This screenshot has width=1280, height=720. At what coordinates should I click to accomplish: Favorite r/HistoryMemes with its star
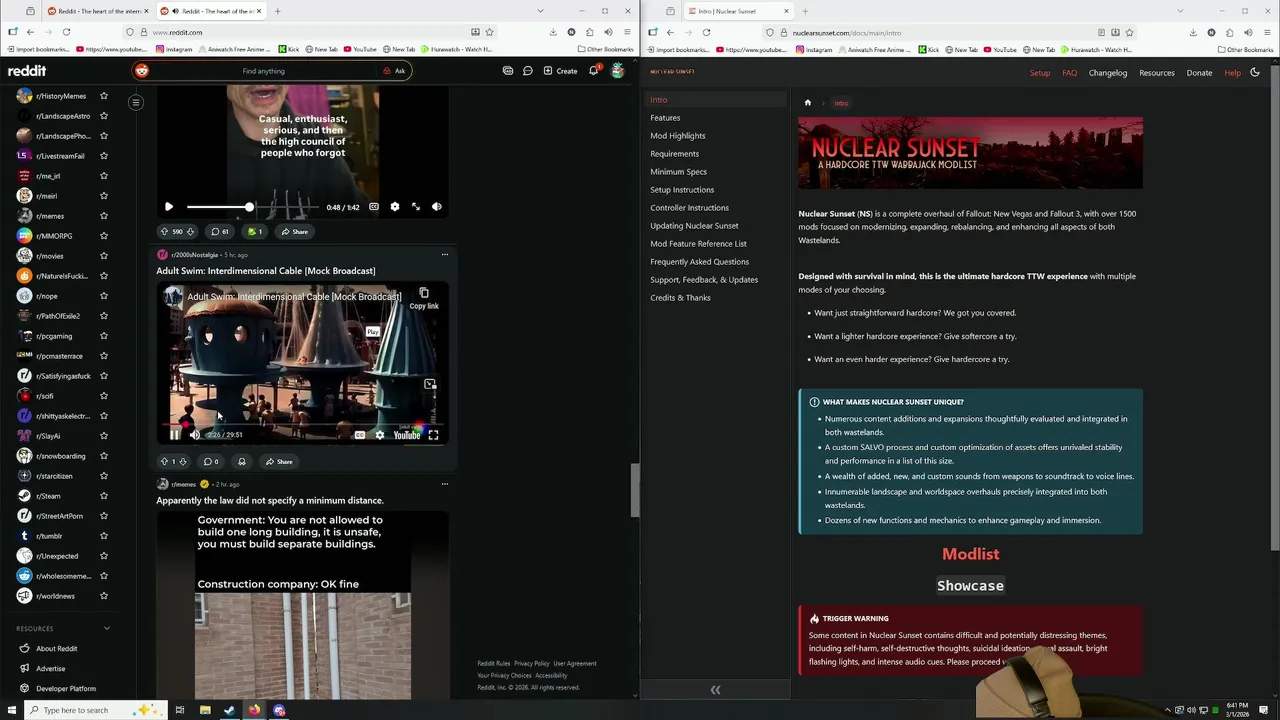point(103,96)
